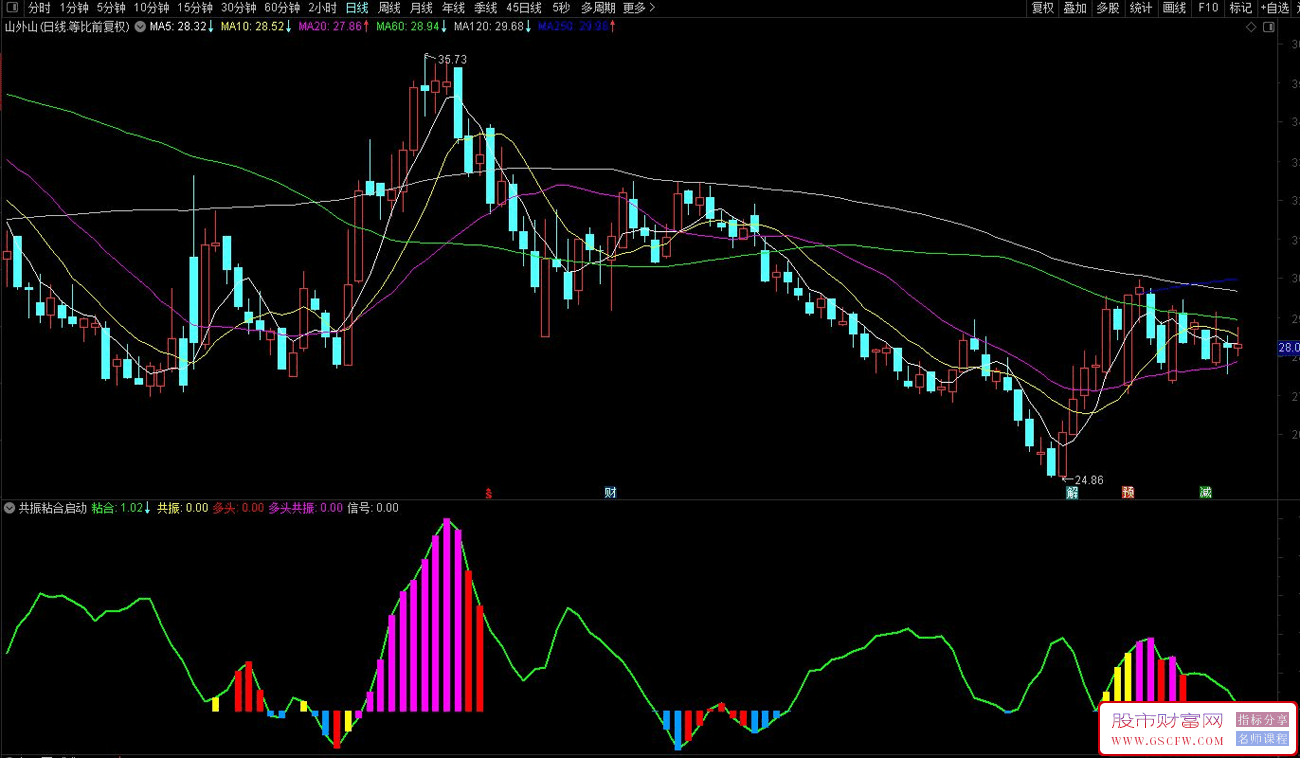Click the 叠加 overlay button
This screenshot has width=1300, height=758.
[1075, 7]
